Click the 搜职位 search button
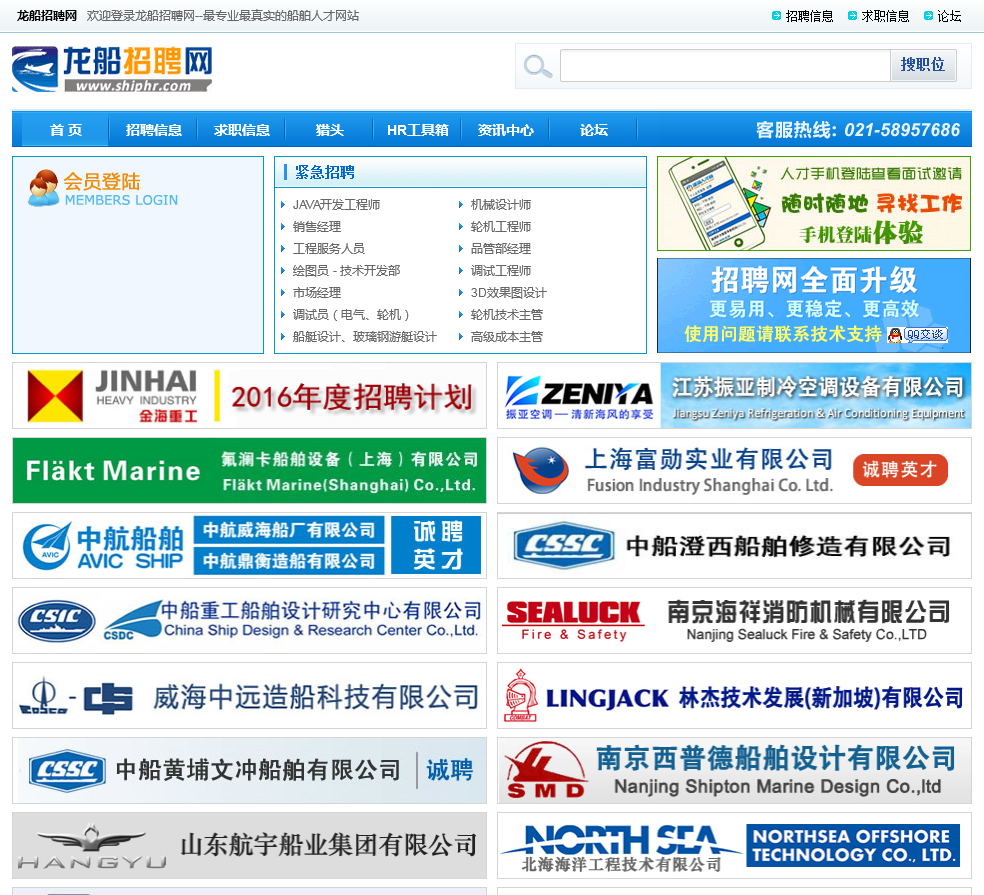 [x=922, y=65]
